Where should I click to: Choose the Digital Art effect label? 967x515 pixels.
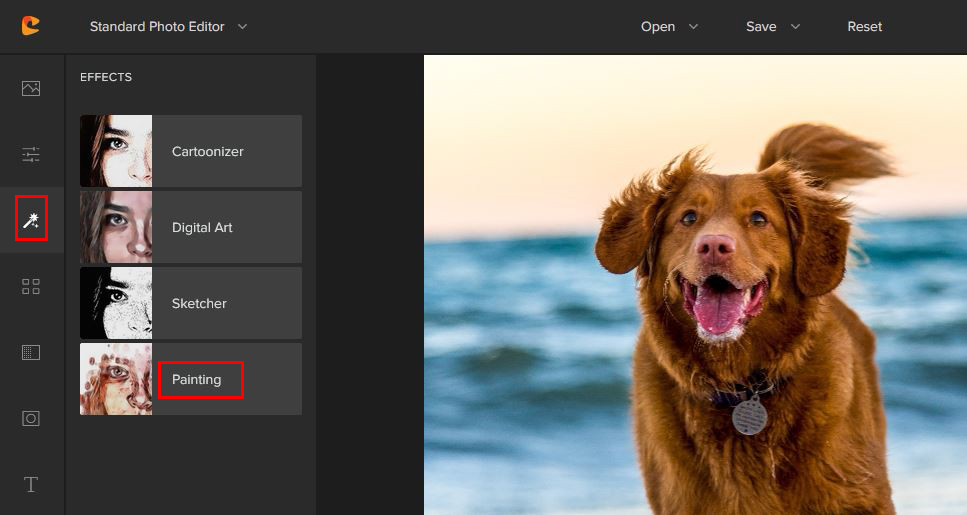[202, 228]
